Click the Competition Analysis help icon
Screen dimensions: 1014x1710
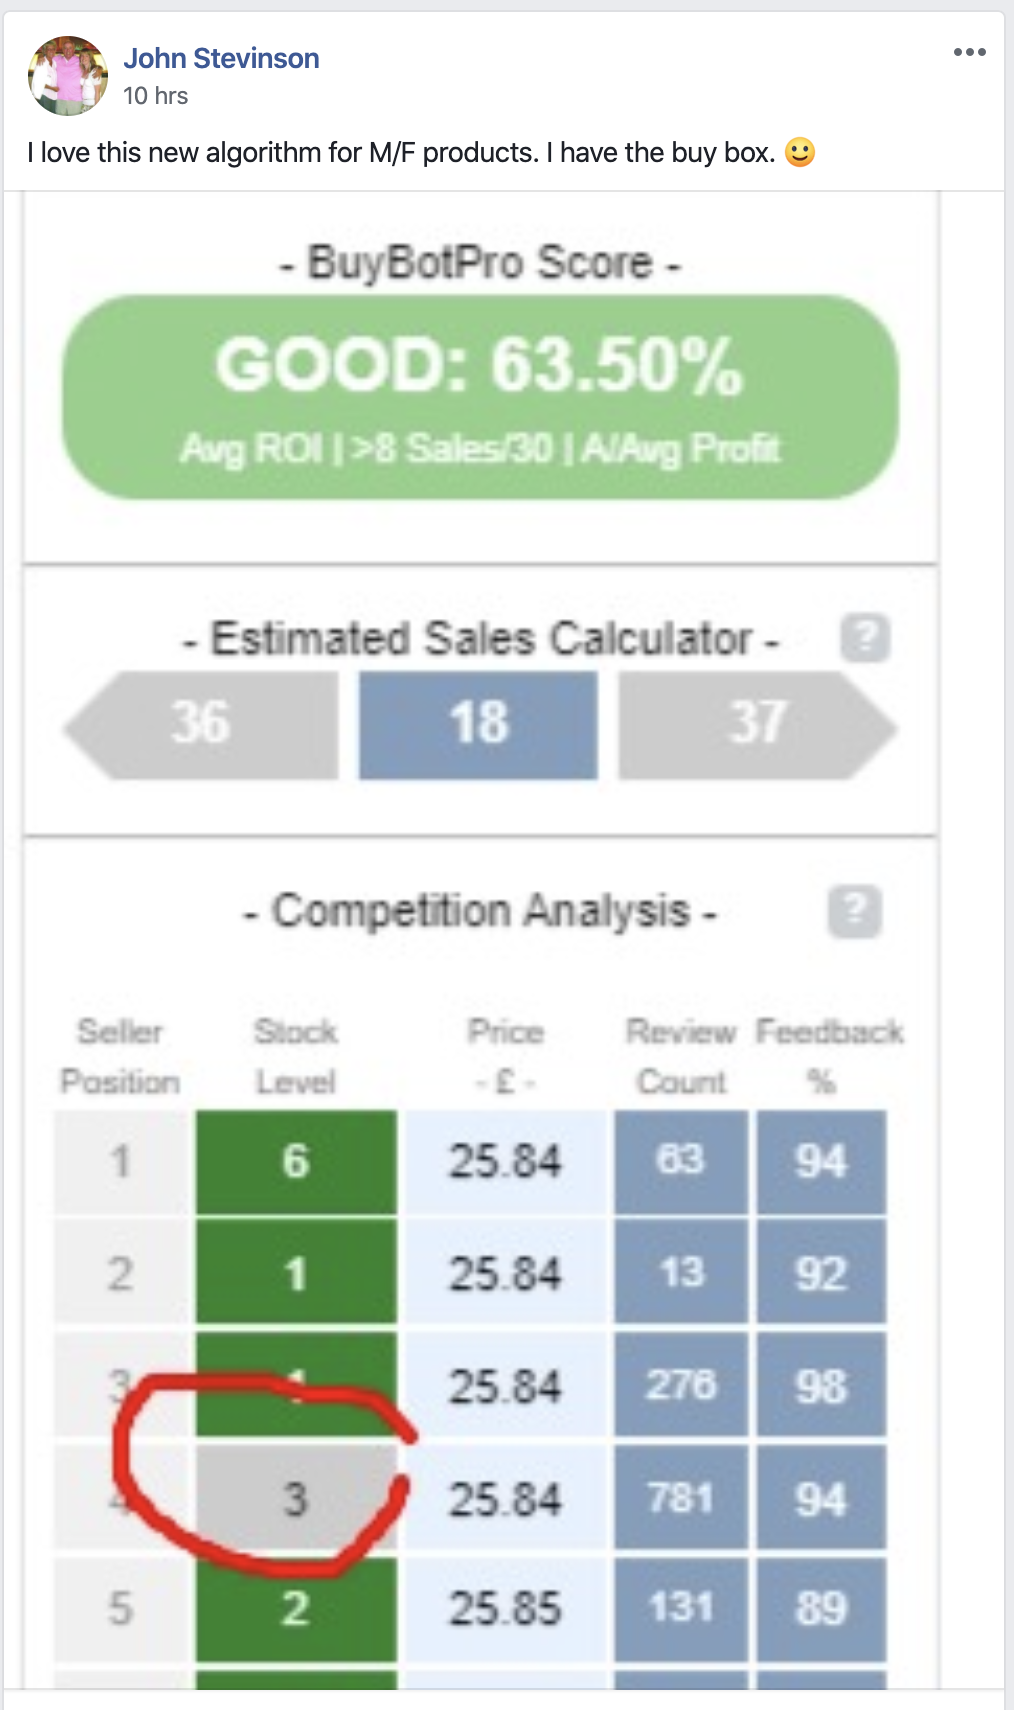click(x=854, y=911)
